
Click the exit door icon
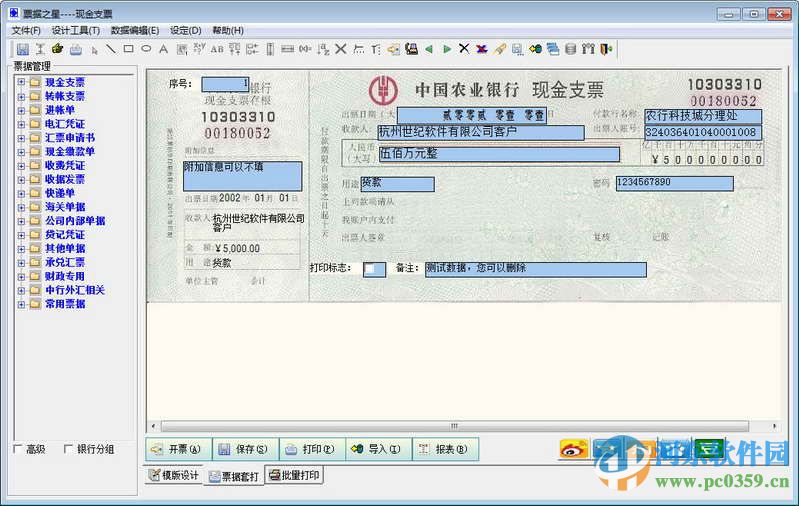(606, 49)
